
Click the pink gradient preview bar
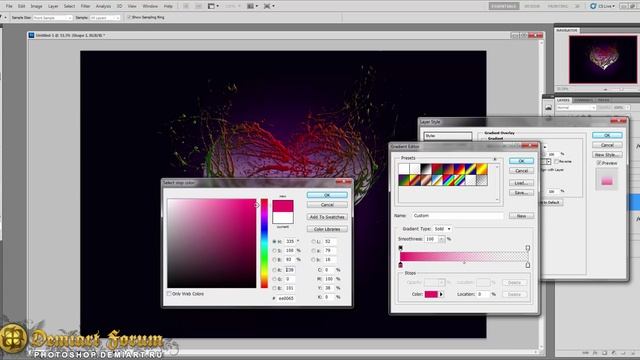click(x=464, y=256)
